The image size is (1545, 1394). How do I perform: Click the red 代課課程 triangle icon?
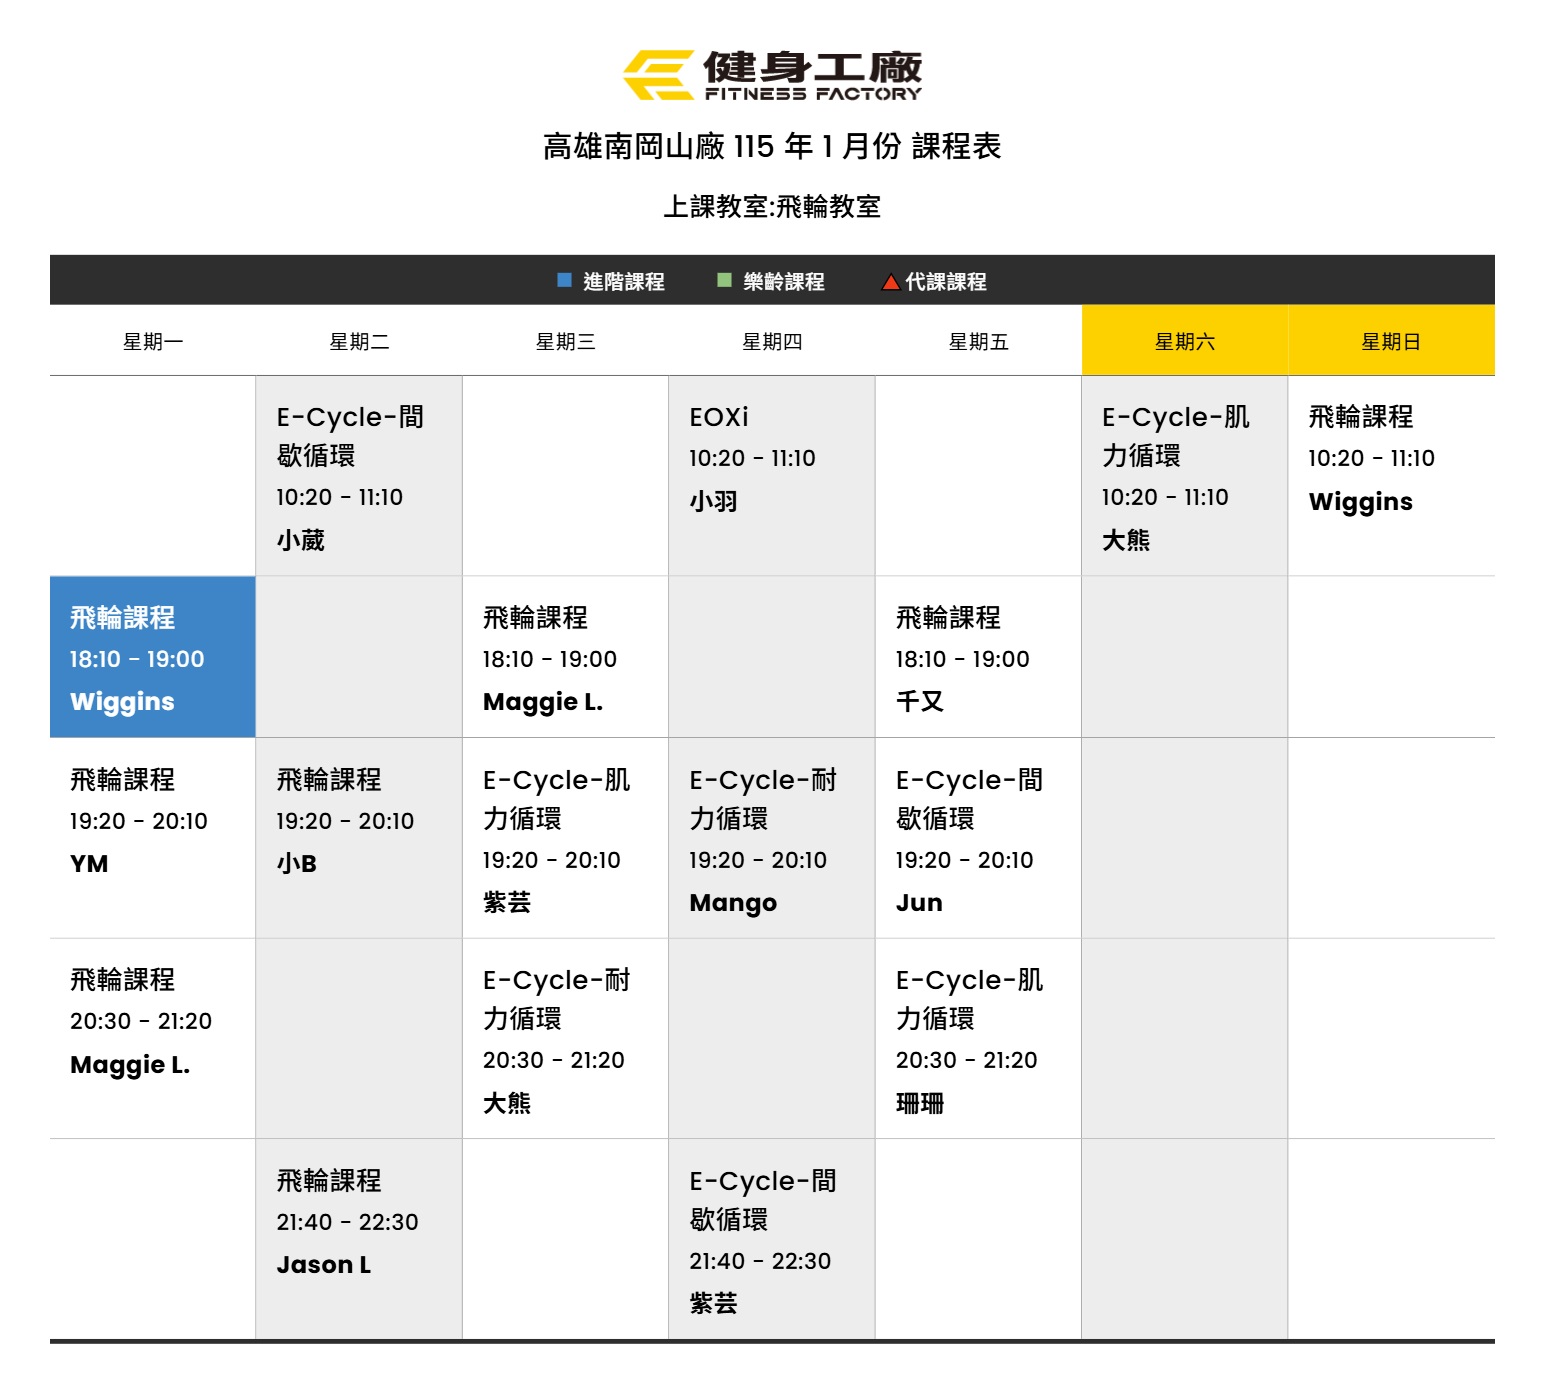tap(890, 282)
